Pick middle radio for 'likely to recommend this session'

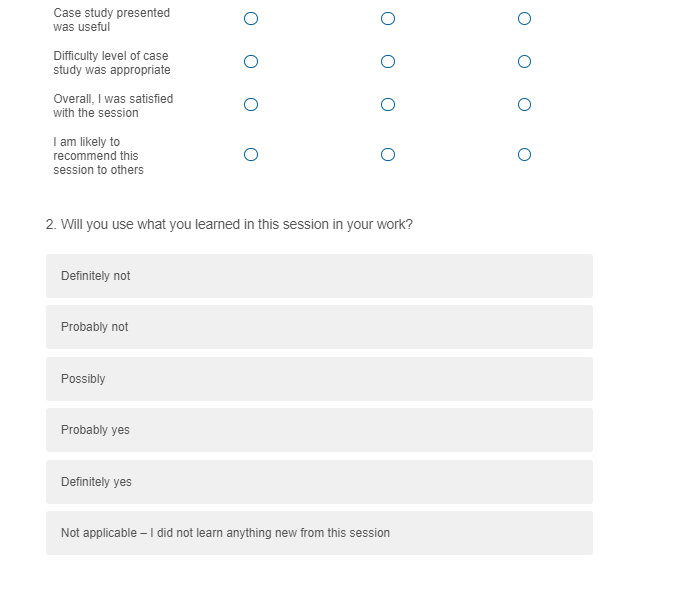[388, 155]
